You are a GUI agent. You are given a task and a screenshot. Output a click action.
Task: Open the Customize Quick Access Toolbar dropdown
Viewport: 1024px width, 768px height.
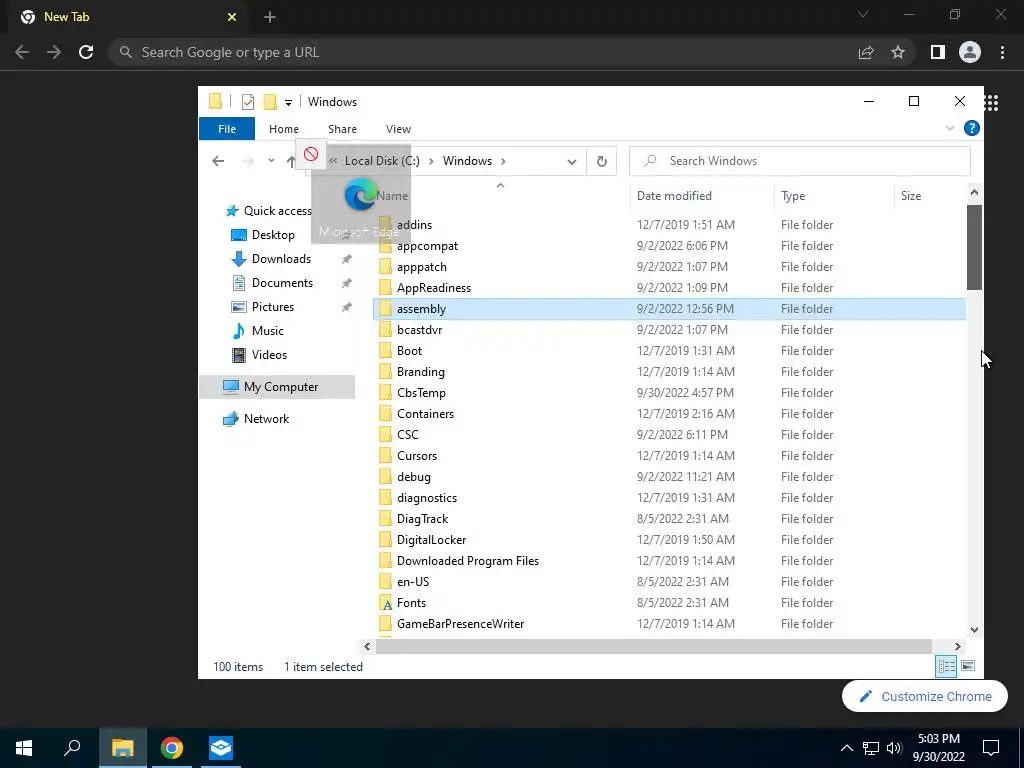288,103
